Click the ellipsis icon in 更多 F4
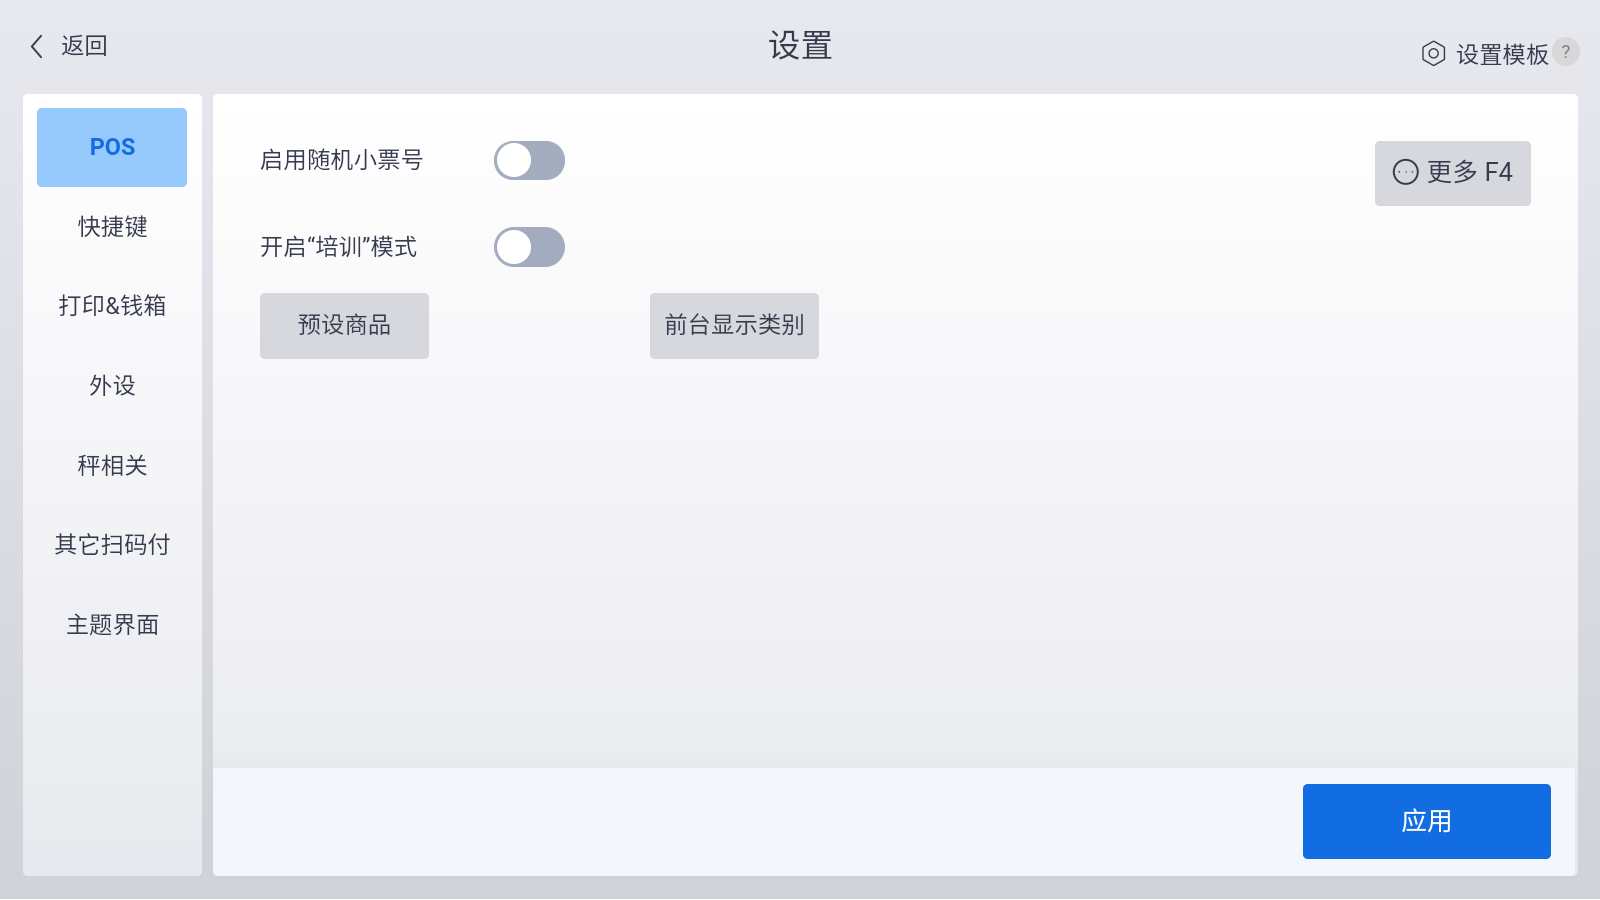The width and height of the screenshot is (1600, 900). coord(1405,172)
